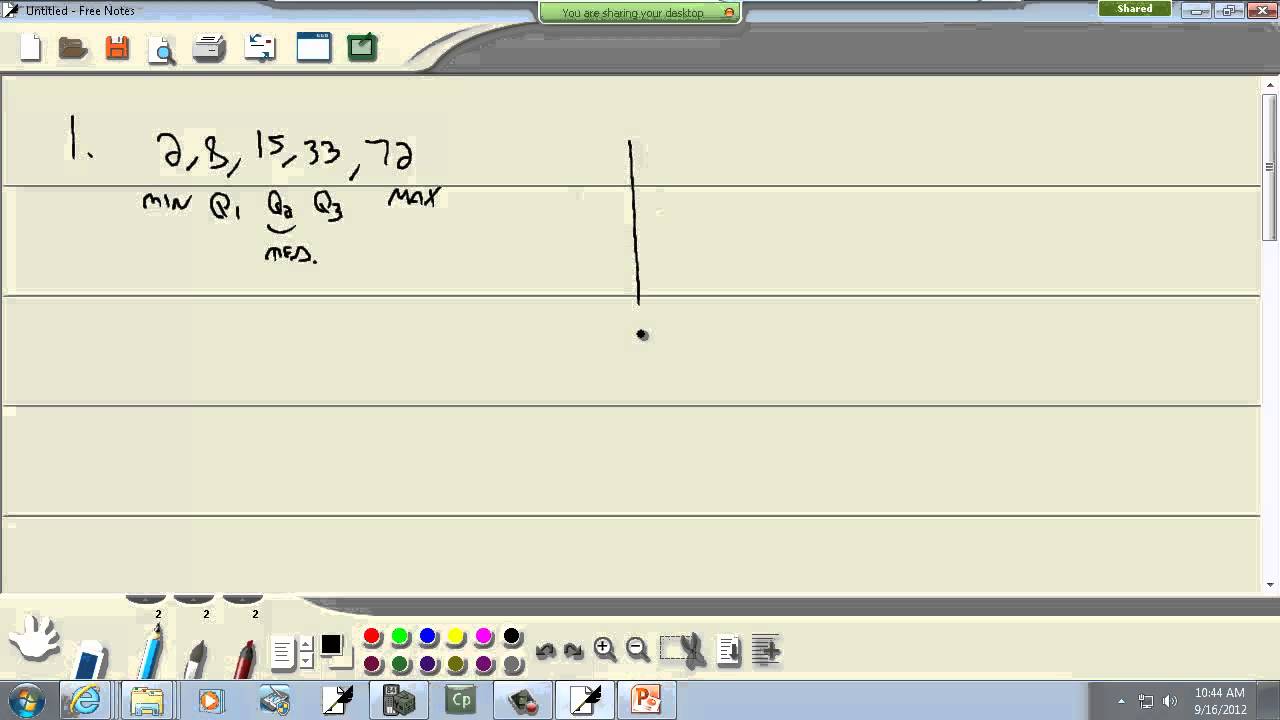The image size is (1280, 720).
Task: Undo the last stroke
Action: tap(545, 651)
